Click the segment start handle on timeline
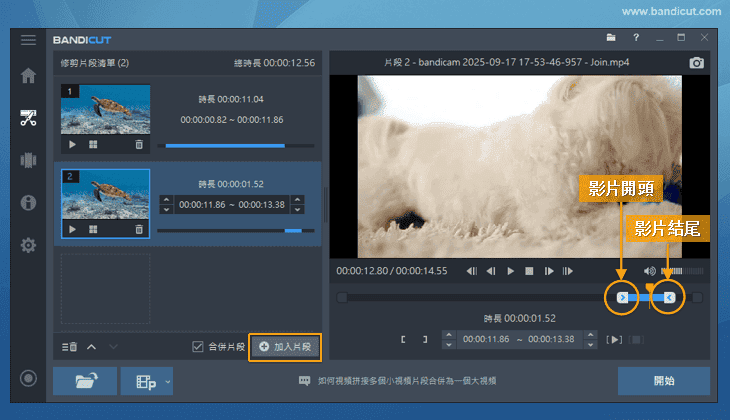Viewport: 730px width, 420px height. tap(622, 298)
